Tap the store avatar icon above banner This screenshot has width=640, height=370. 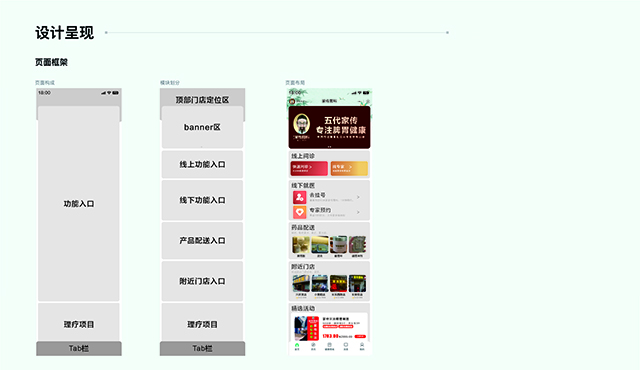click(292, 101)
